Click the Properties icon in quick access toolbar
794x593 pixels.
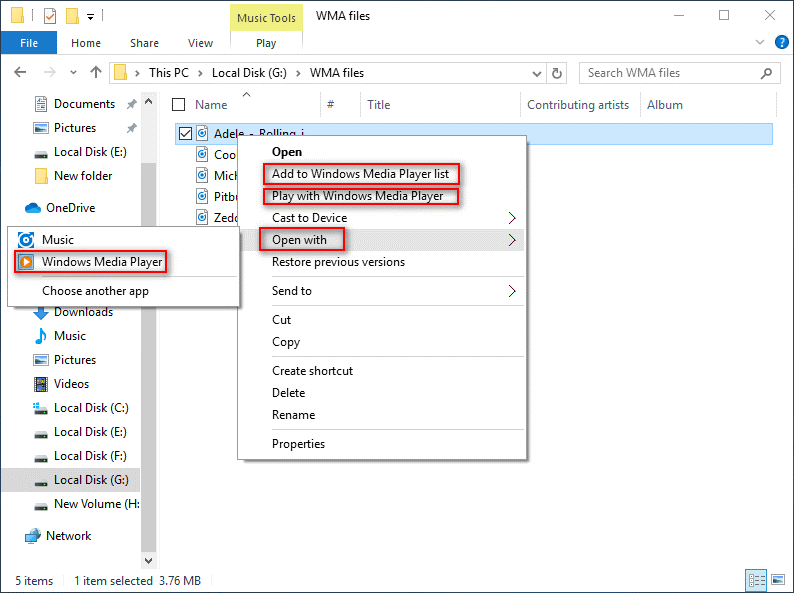[x=50, y=16]
